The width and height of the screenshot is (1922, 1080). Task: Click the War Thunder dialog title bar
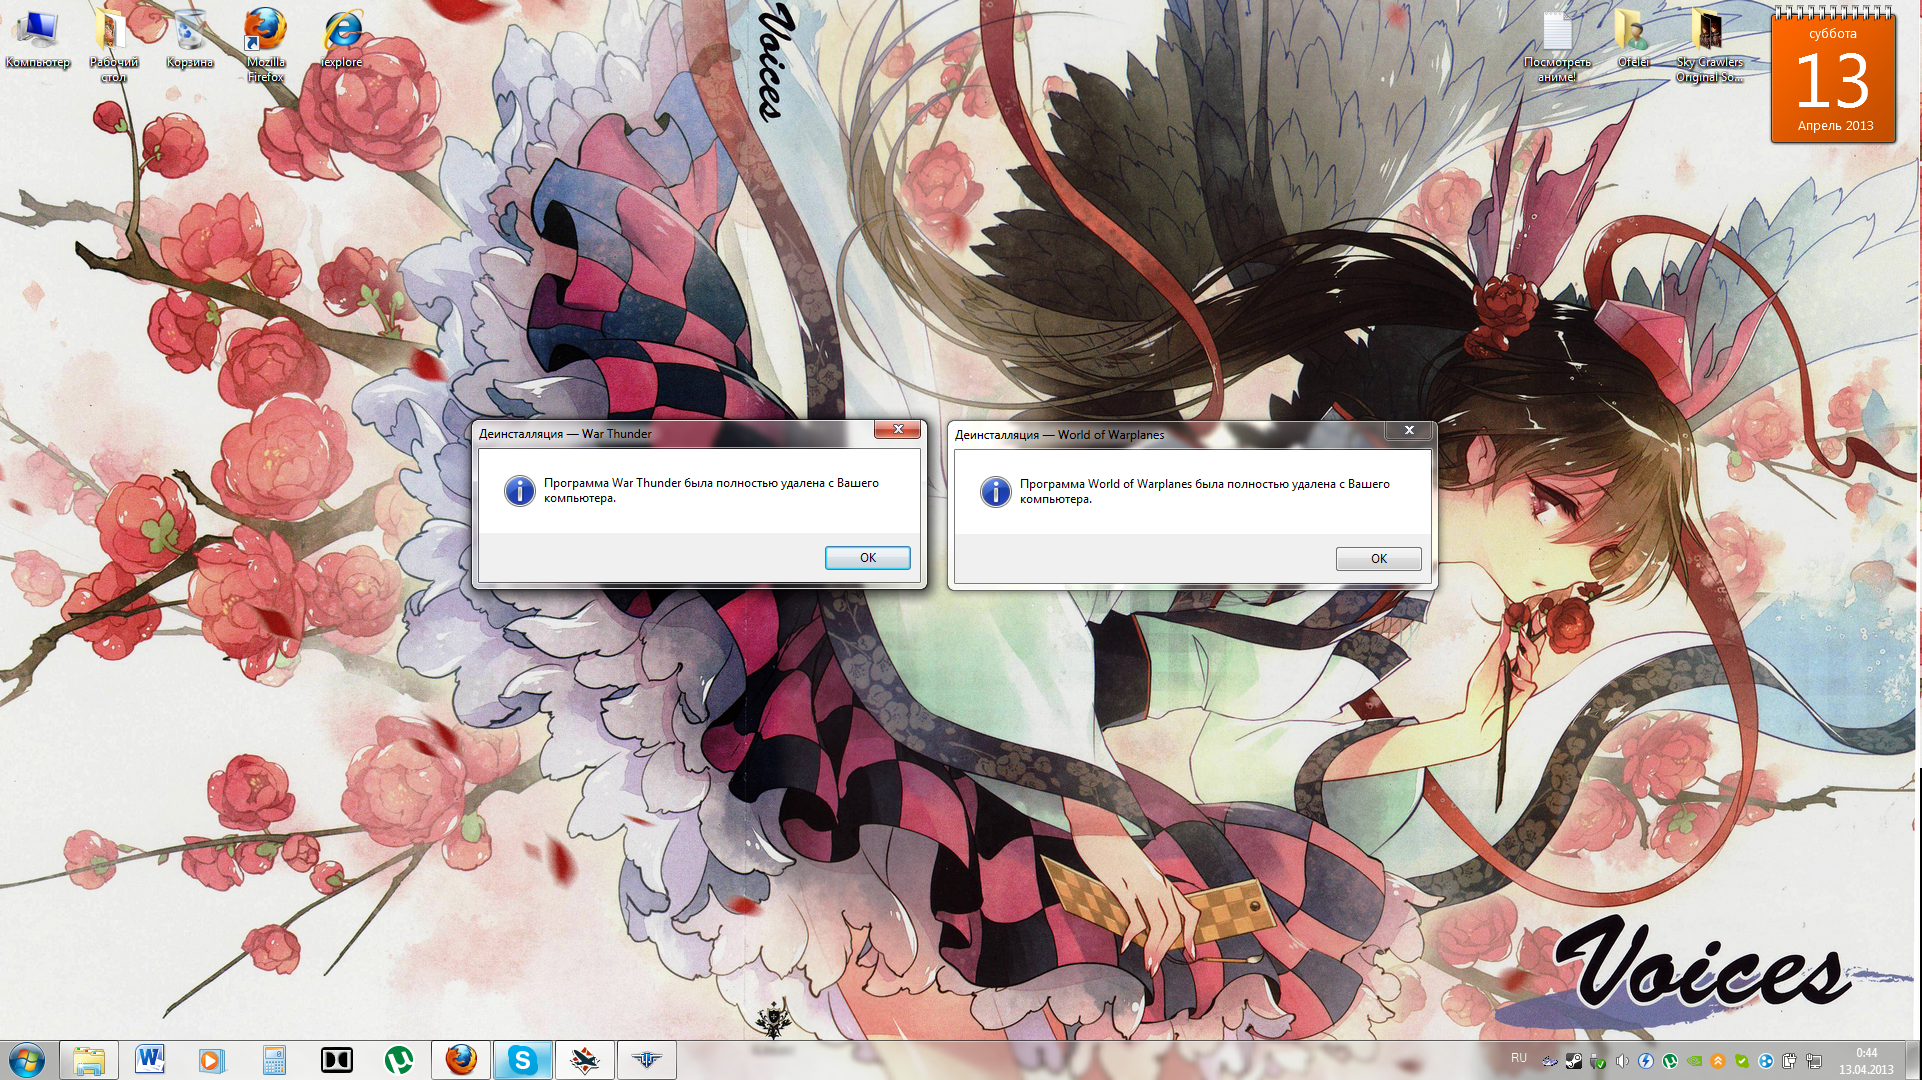pyautogui.click(x=675, y=433)
